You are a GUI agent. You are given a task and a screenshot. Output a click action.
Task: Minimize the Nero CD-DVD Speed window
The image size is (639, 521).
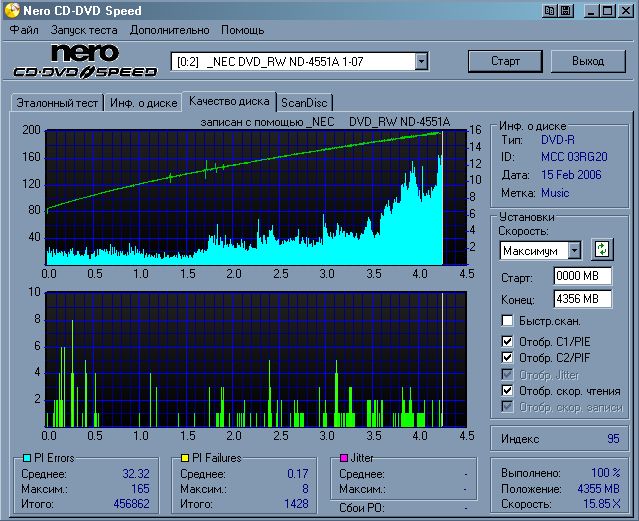[x=591, y=11]
